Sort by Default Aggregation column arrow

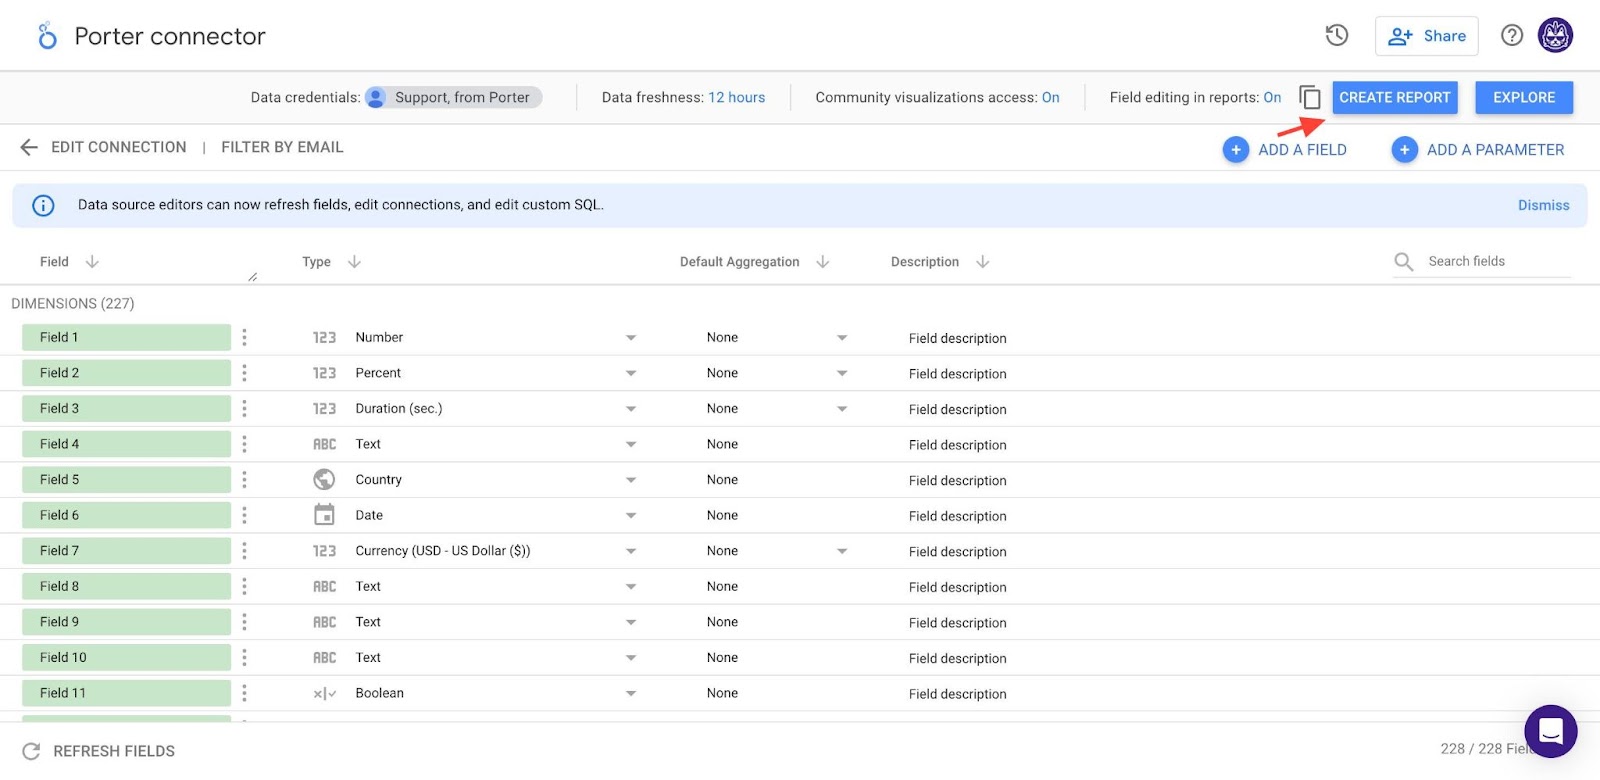coord(823,261)
